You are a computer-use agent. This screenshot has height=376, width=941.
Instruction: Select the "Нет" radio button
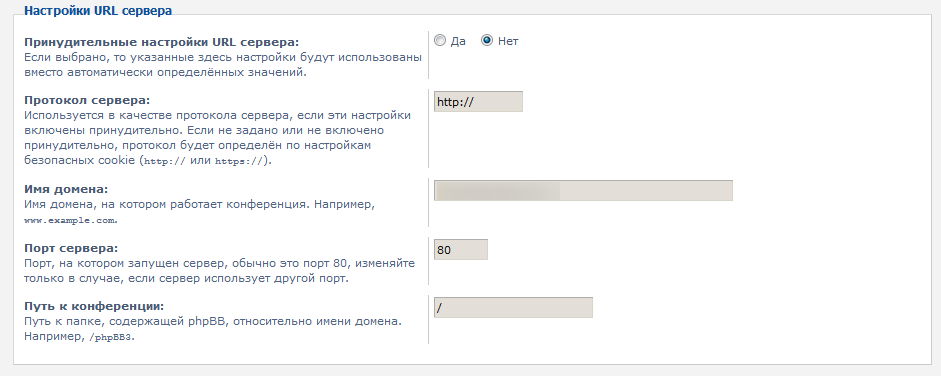[487, 41]
